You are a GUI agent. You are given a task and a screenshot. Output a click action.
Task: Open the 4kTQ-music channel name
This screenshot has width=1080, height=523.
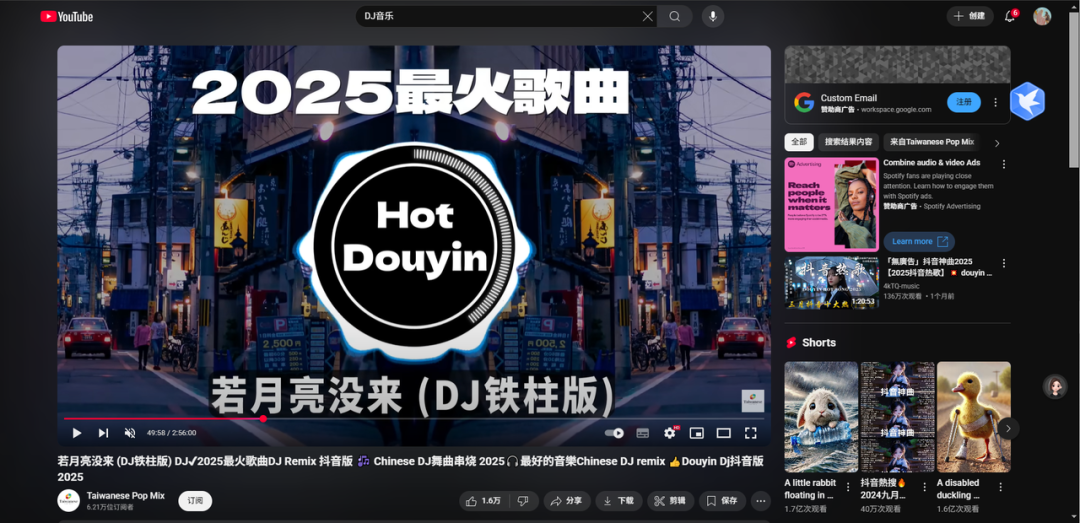tap(902, 285)
